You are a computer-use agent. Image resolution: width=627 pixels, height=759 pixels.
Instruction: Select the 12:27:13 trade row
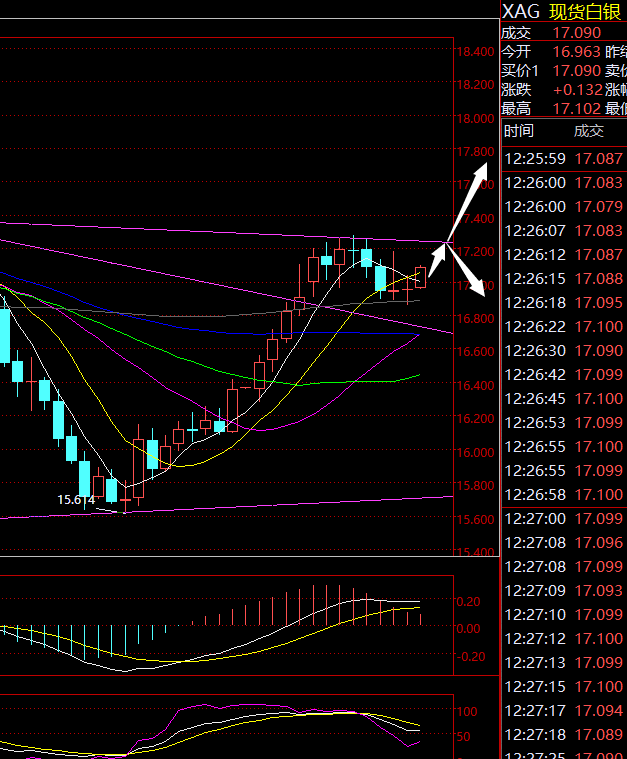[564, 663]
